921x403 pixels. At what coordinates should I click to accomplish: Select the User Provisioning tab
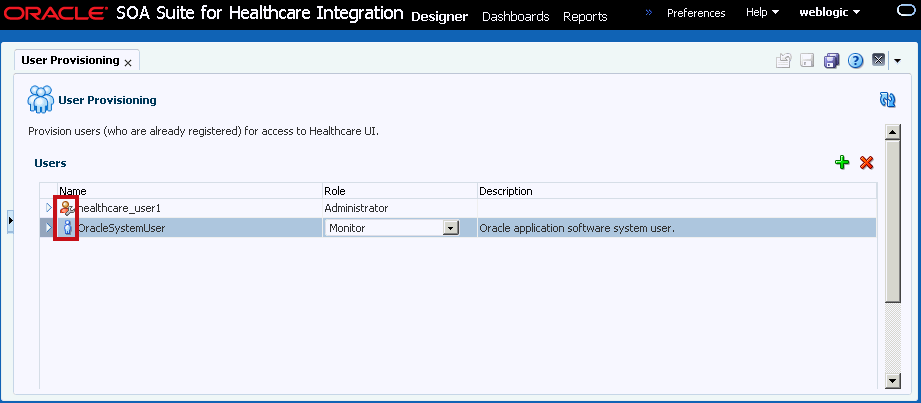pos(70,61)
